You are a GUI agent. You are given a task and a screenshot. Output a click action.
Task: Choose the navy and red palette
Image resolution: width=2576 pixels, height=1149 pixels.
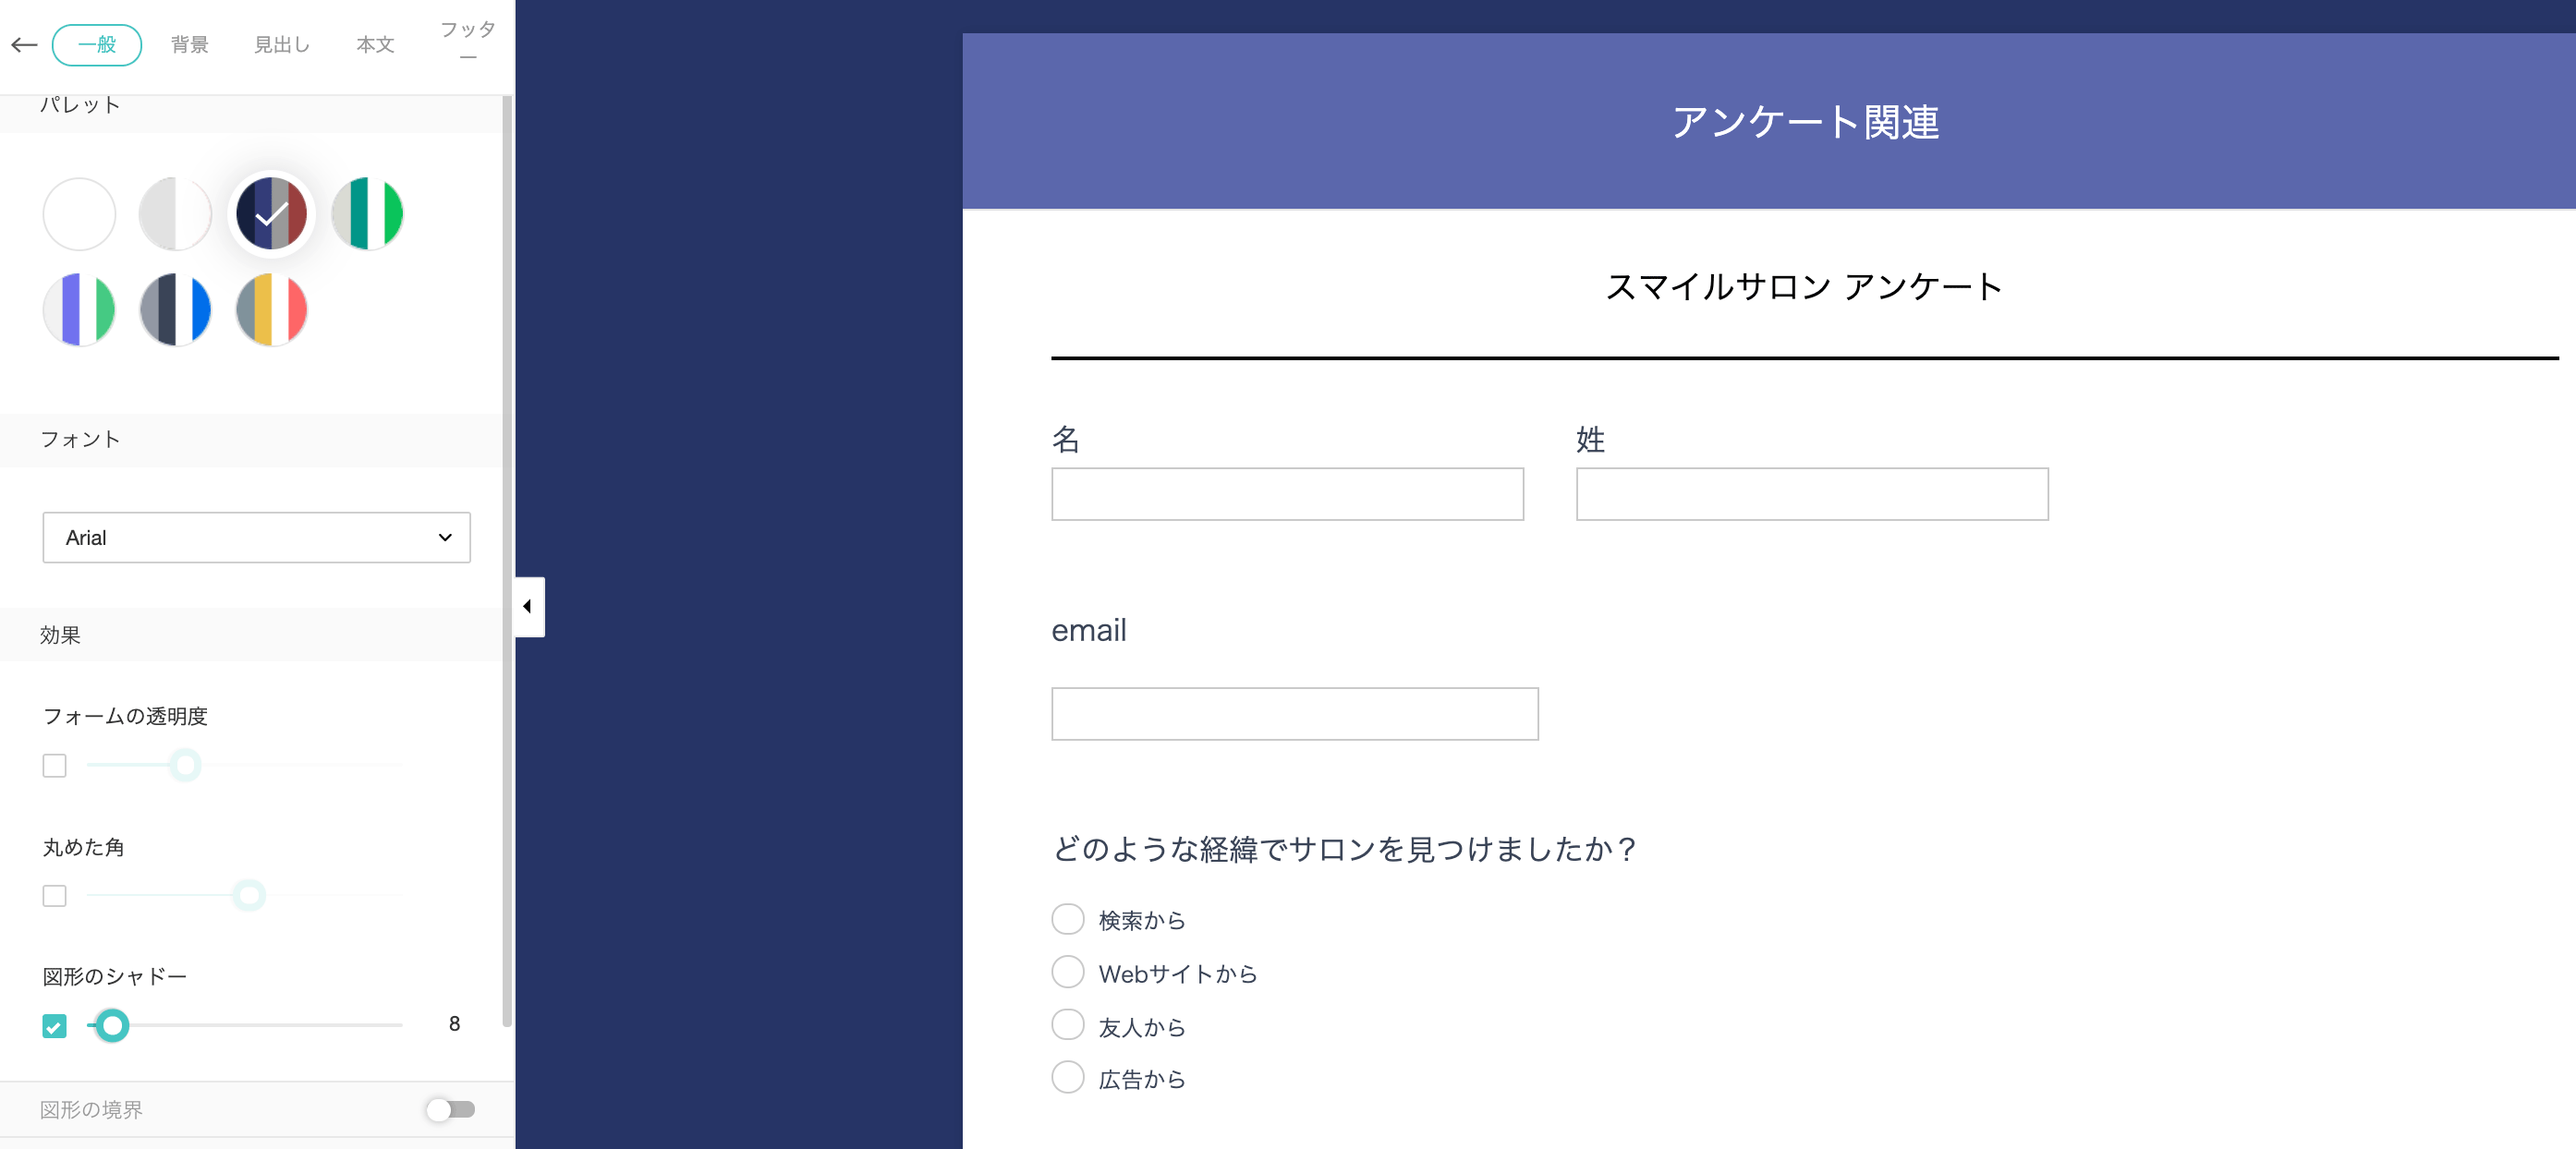[271, 214]
